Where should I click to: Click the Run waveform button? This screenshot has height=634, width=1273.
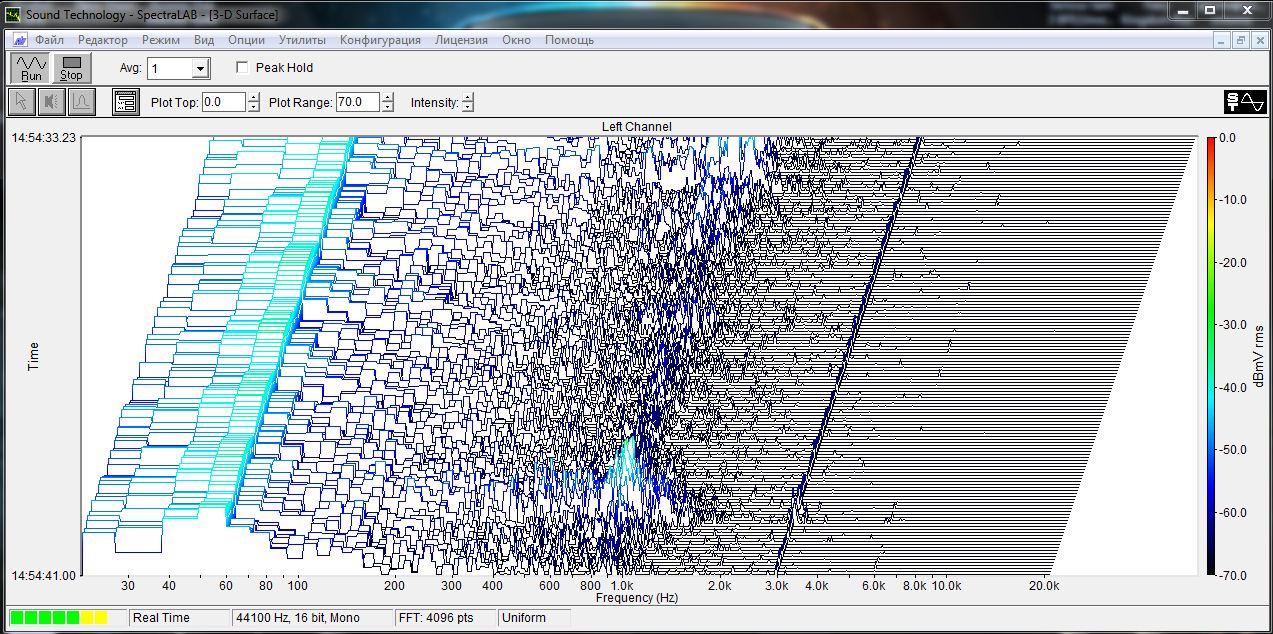[32, 68]
